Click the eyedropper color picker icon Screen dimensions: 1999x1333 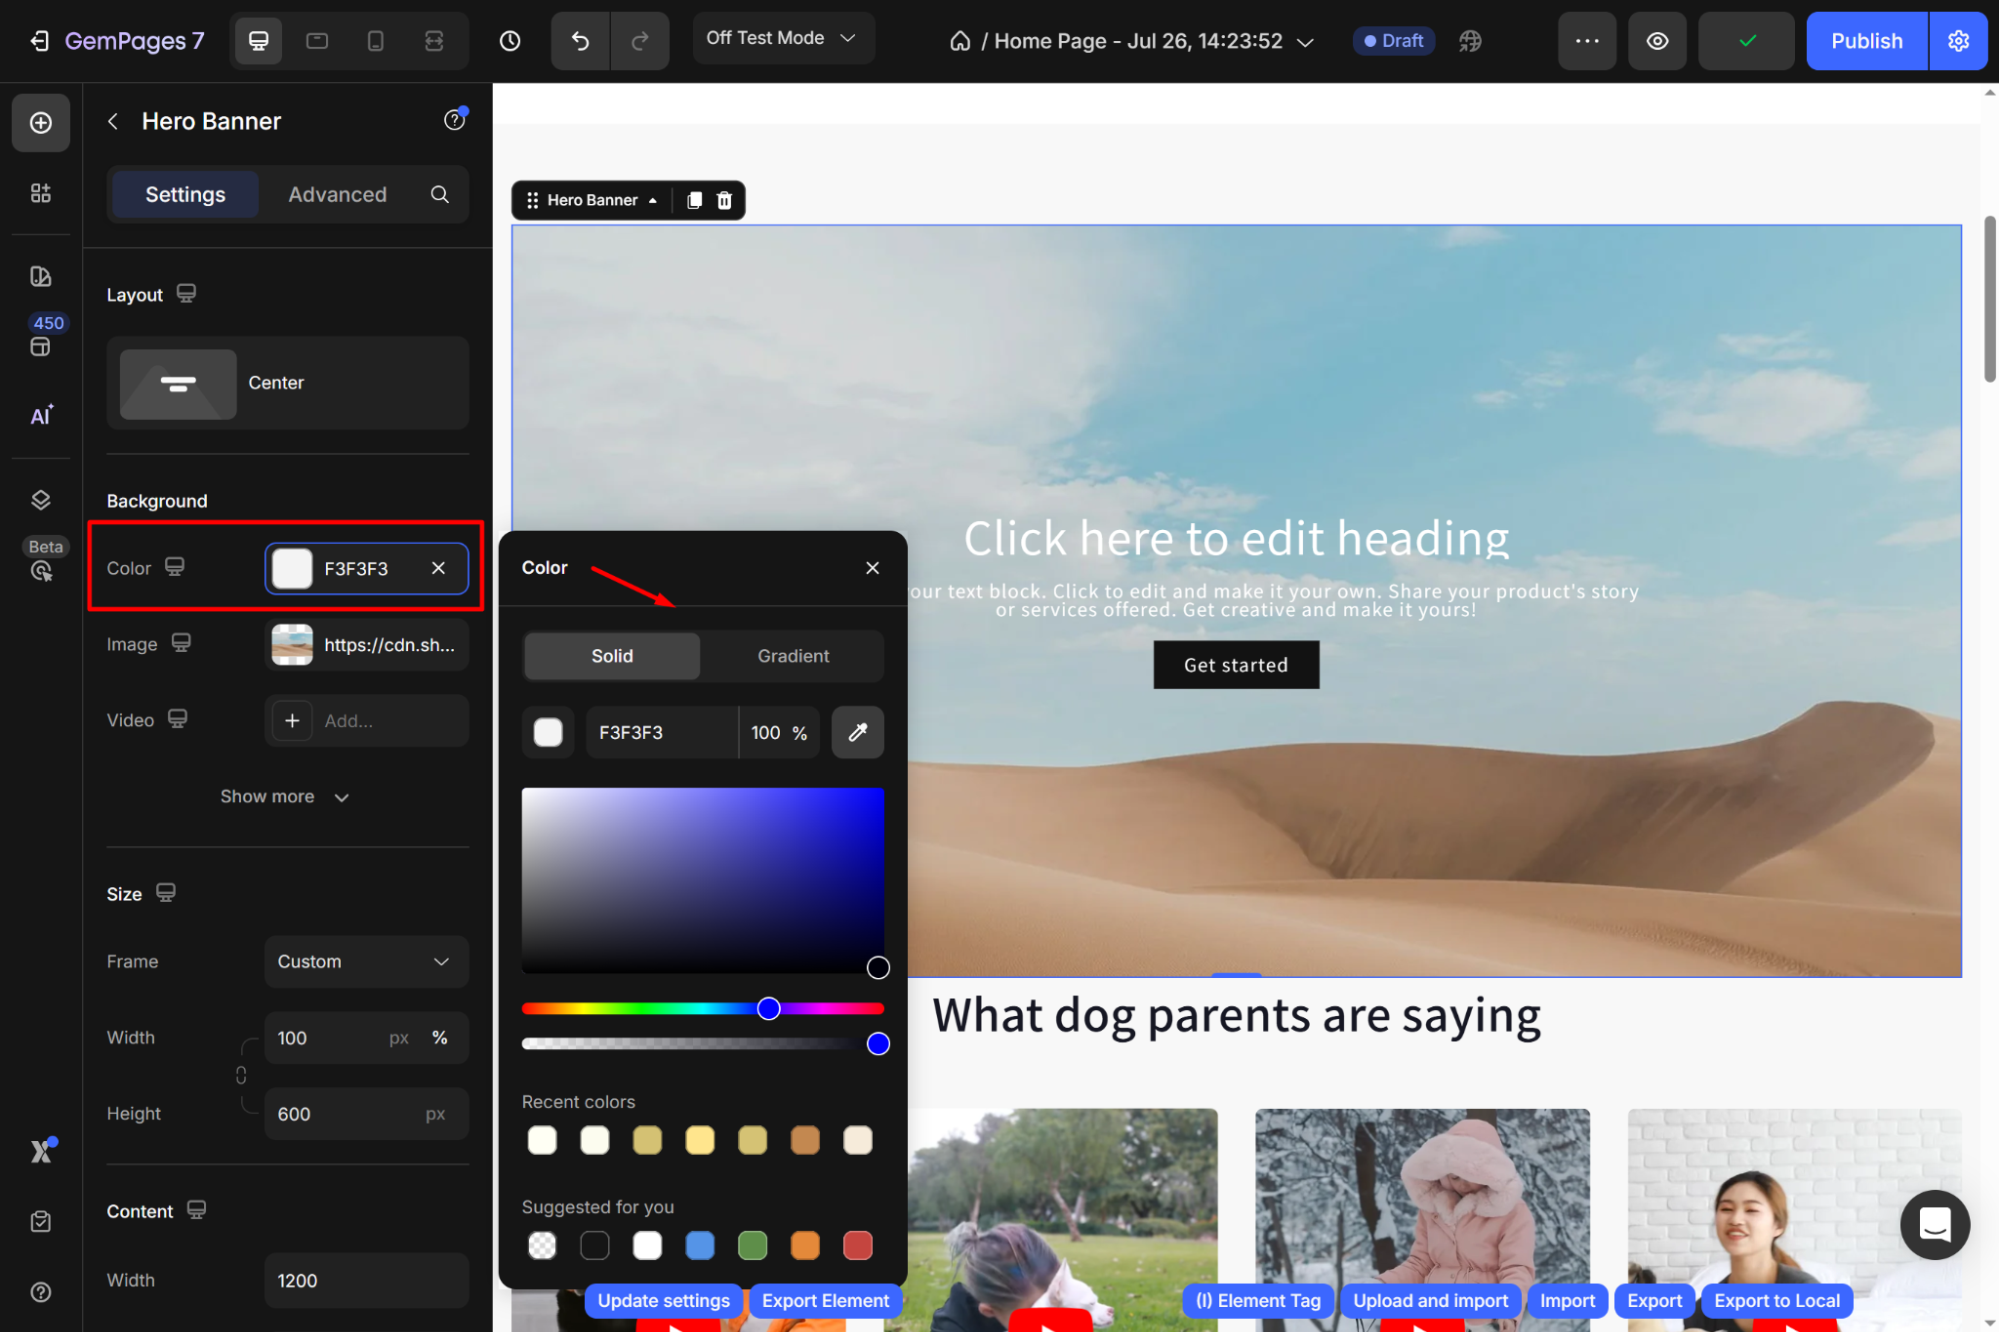[857, 732]
